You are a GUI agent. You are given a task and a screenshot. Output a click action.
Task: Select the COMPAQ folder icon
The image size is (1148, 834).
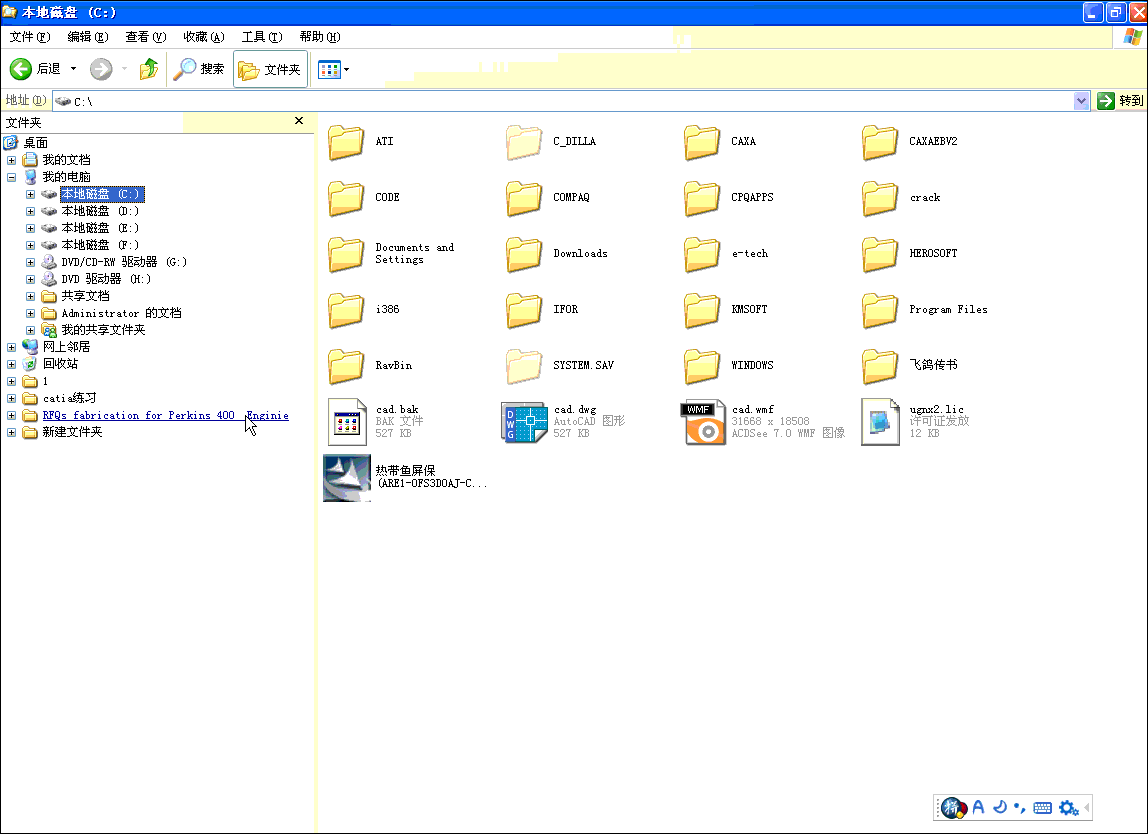click(x=523, y=198)
